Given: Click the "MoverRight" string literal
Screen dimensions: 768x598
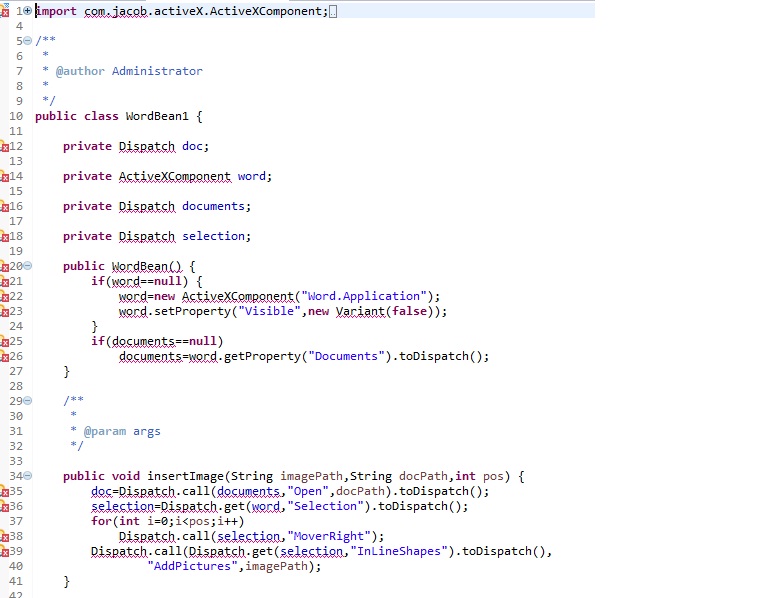Looking at the screenshot, I should (329, 536).
